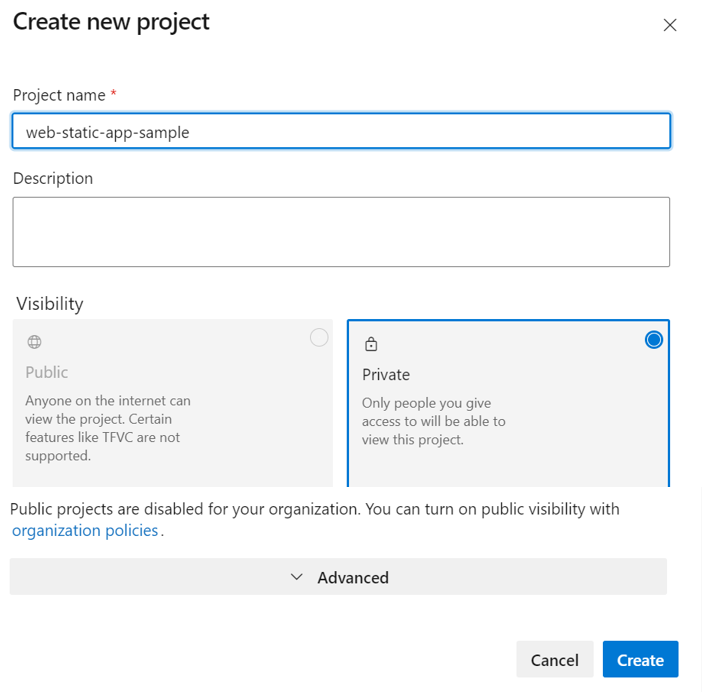The width and height of the screenshot is (702, 696).
Task: Click the Public card title text
Action: (x=47, y=372)
